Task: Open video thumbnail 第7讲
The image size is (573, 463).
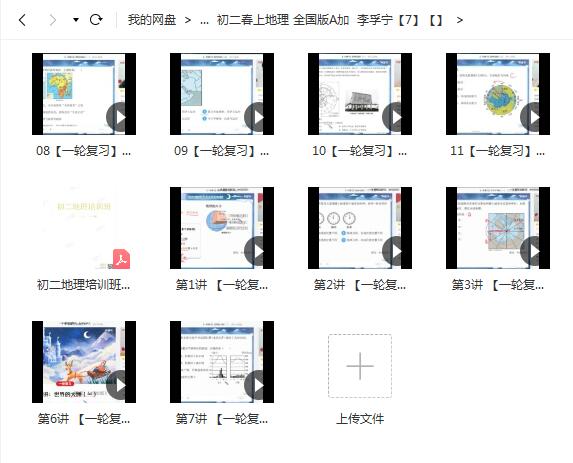Action: tap(222, 362)
